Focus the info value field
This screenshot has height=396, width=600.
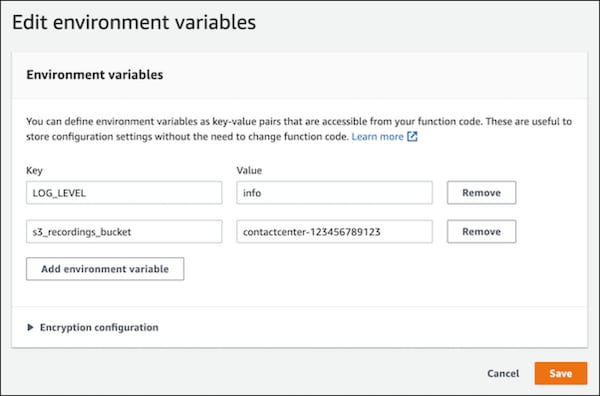(334, 193)
